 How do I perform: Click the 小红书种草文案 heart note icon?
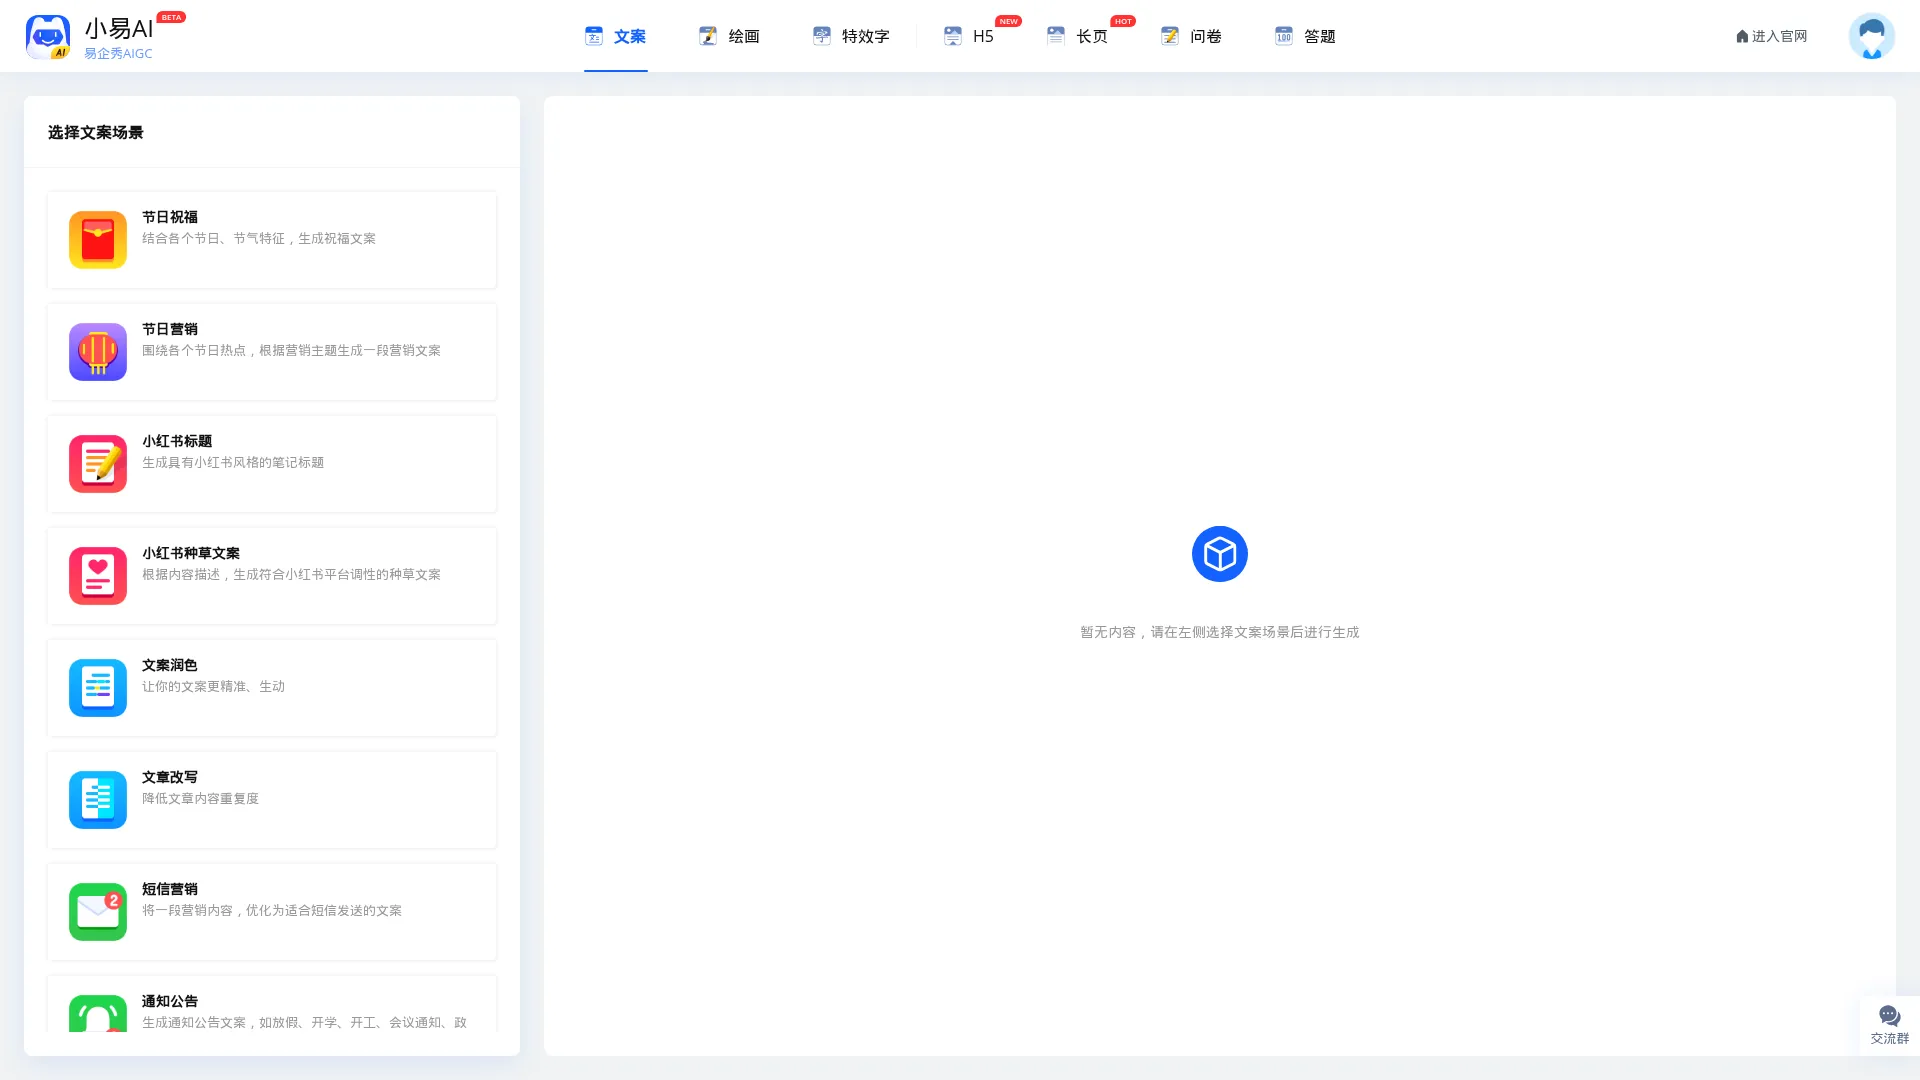tap(98, 576)
